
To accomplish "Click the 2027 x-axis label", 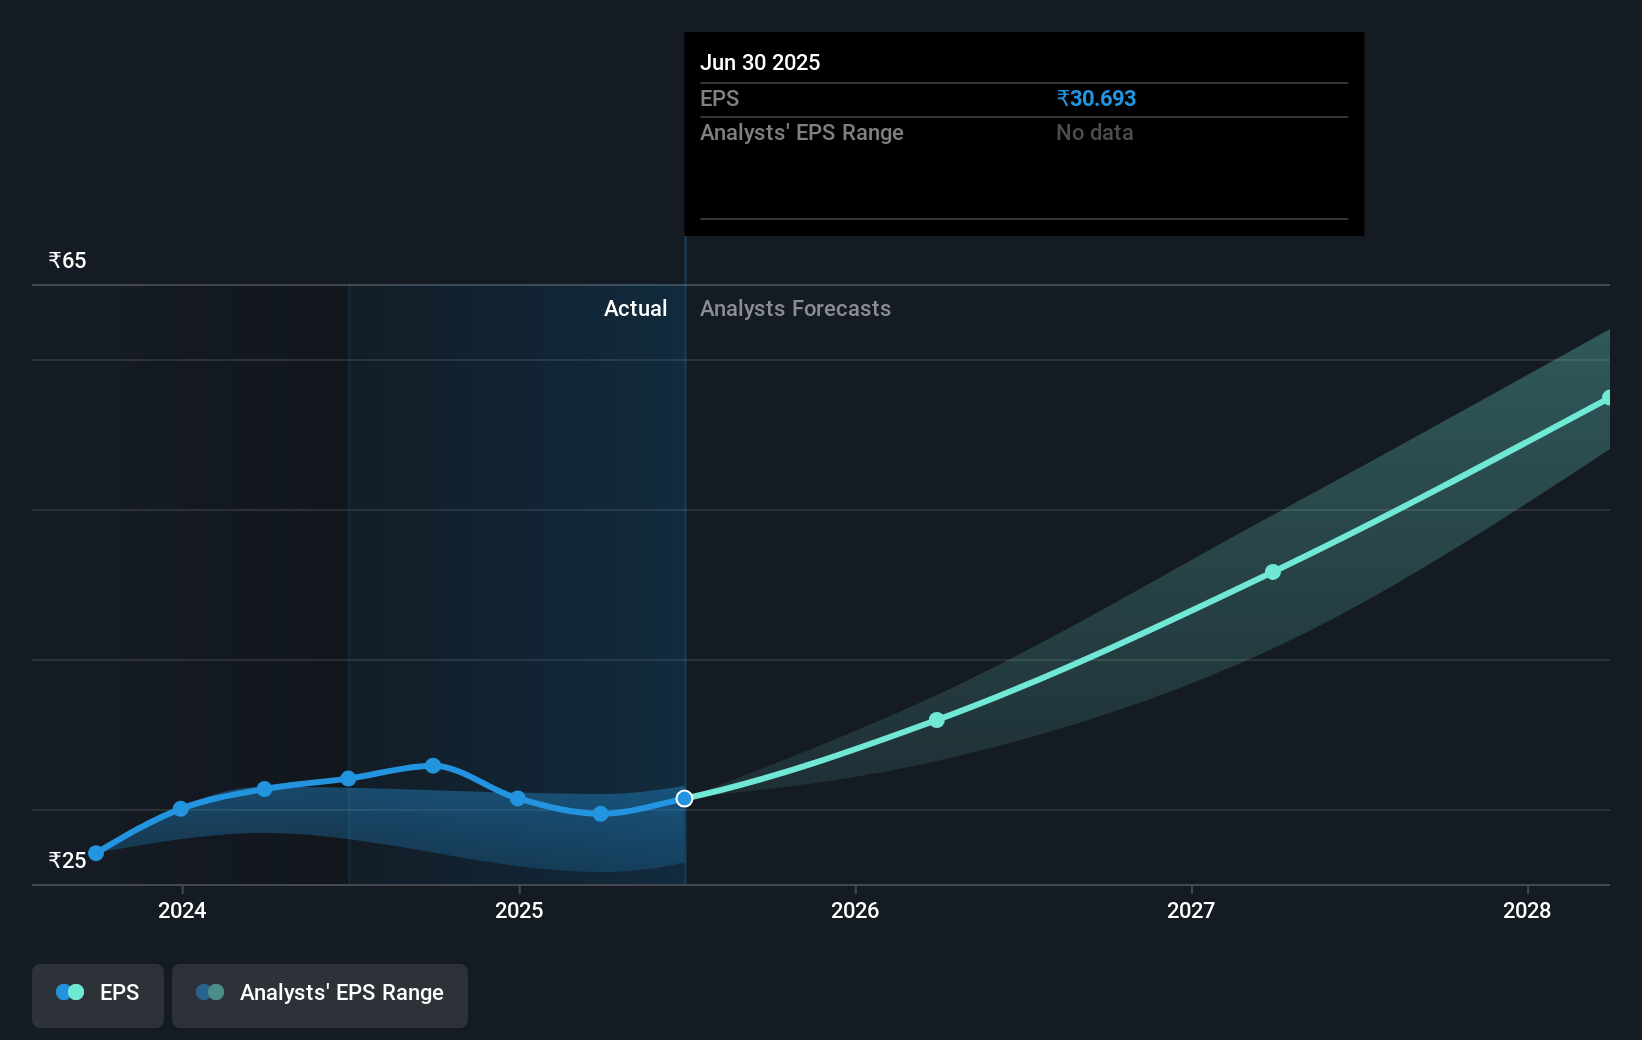I will click(1191, 910).
